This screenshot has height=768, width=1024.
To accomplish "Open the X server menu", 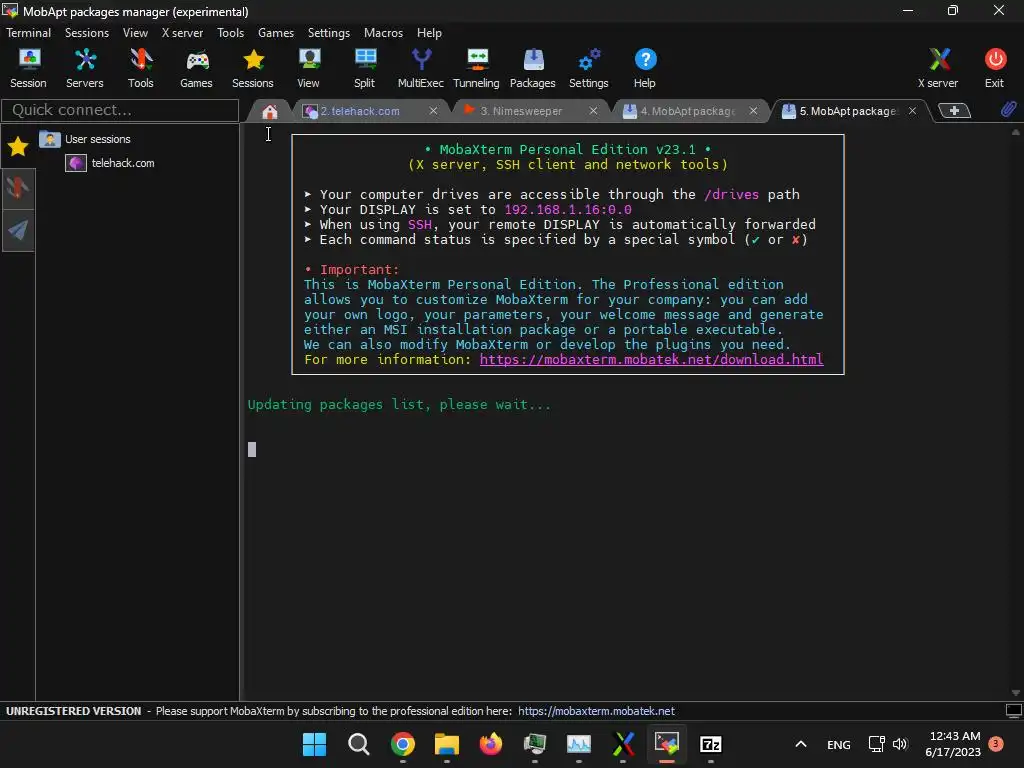I will point(182,33).
